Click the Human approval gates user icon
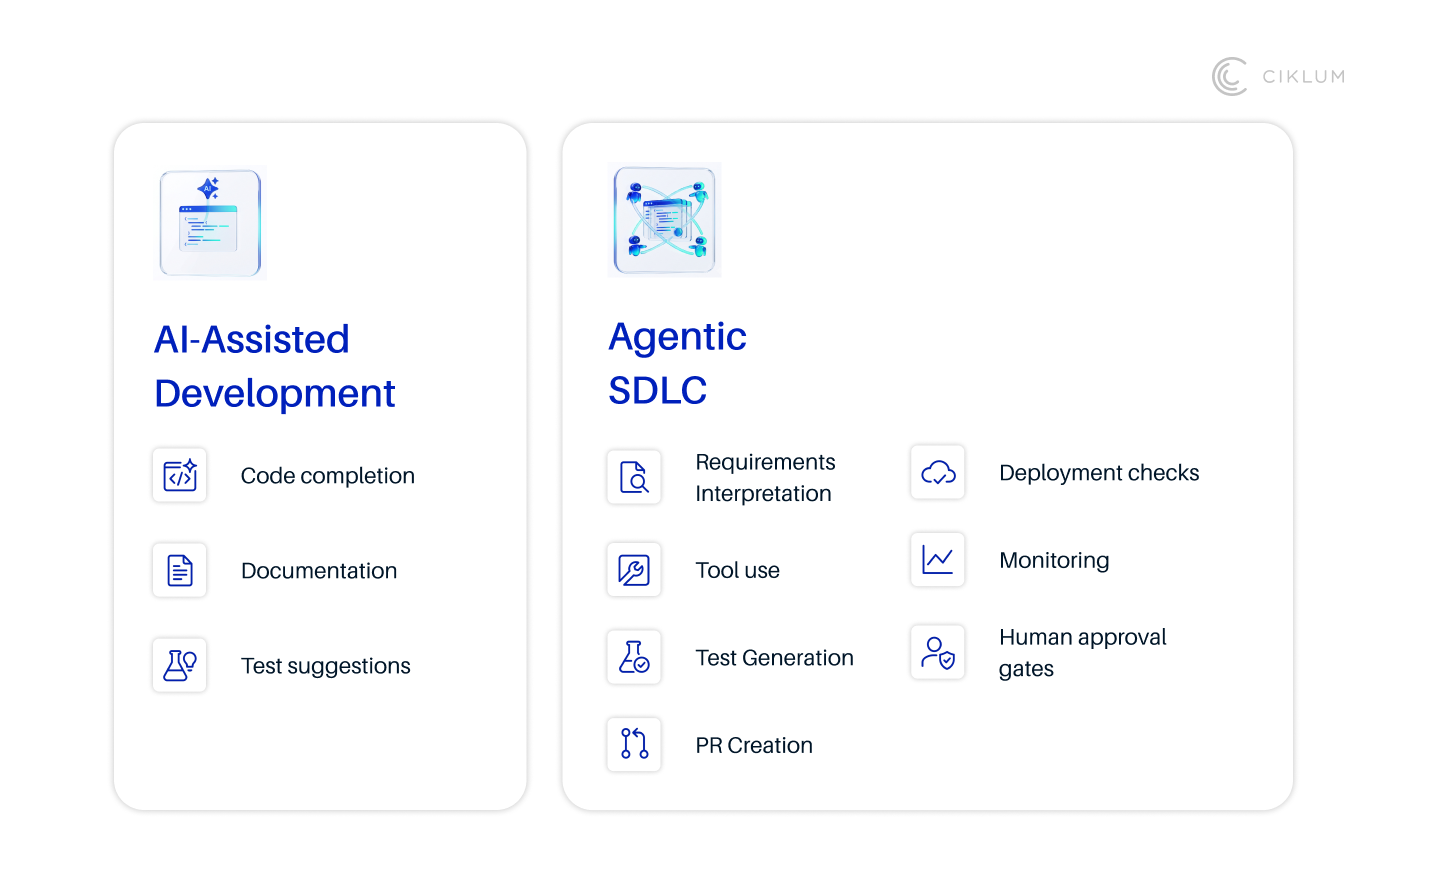Screen dimensions: 1440x885 click(x=938, y=652)
